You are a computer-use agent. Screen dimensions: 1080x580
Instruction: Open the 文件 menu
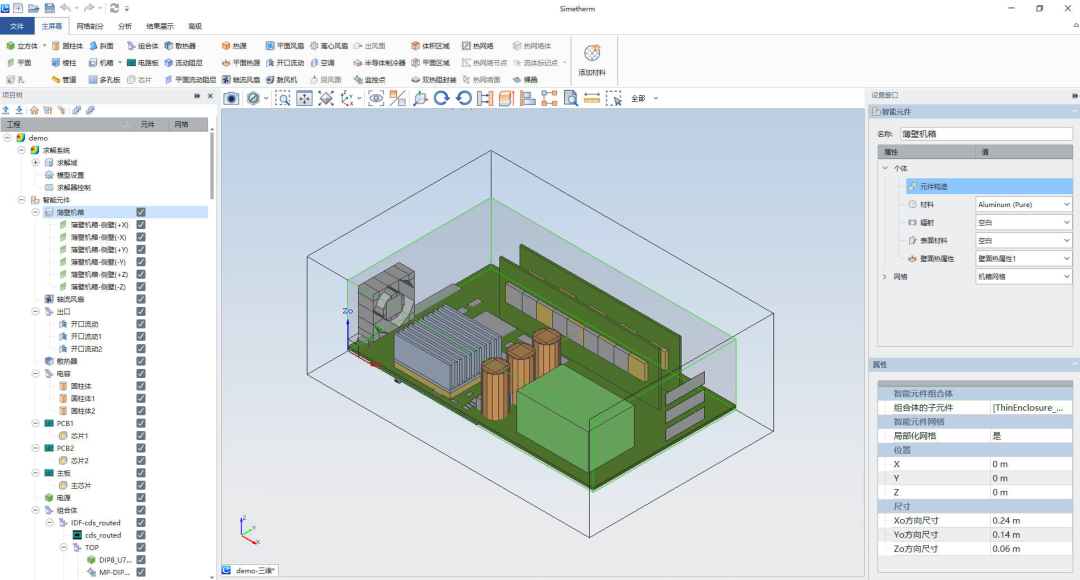pos(17,26)
